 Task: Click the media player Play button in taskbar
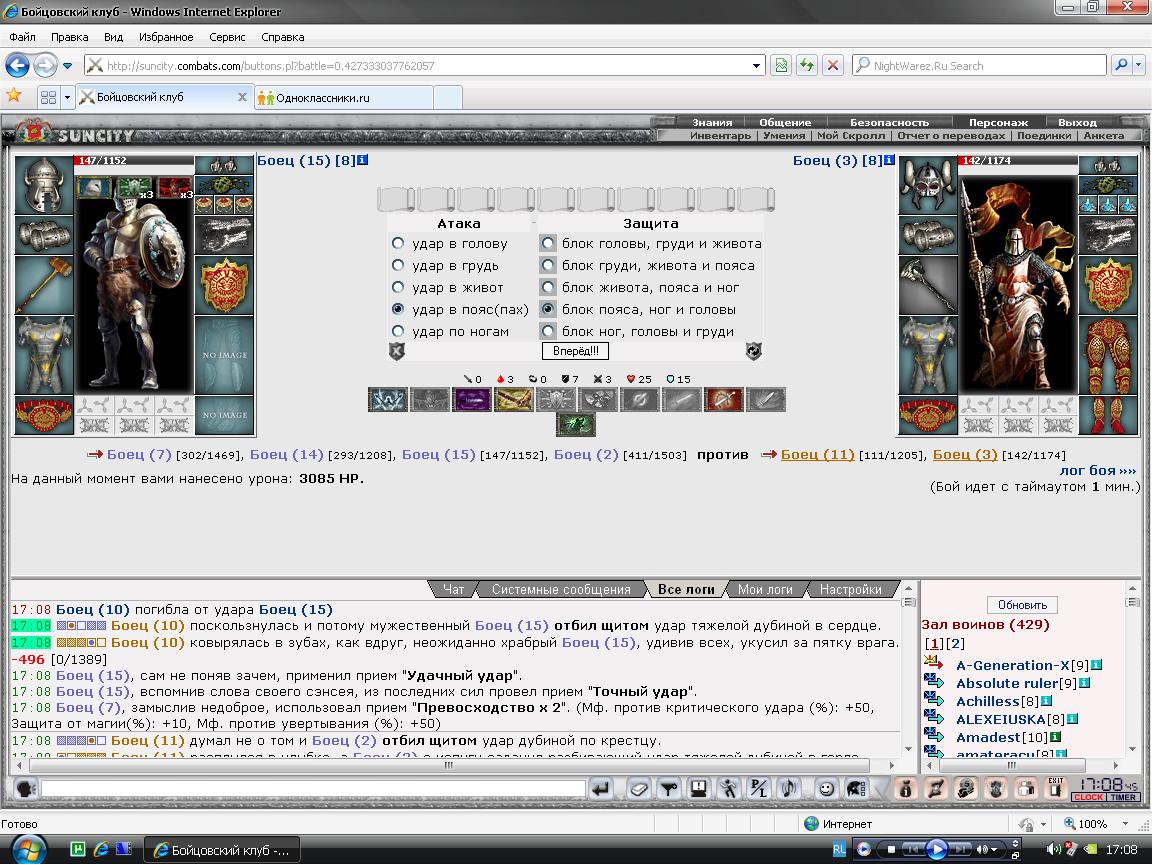tap(936, 849)
